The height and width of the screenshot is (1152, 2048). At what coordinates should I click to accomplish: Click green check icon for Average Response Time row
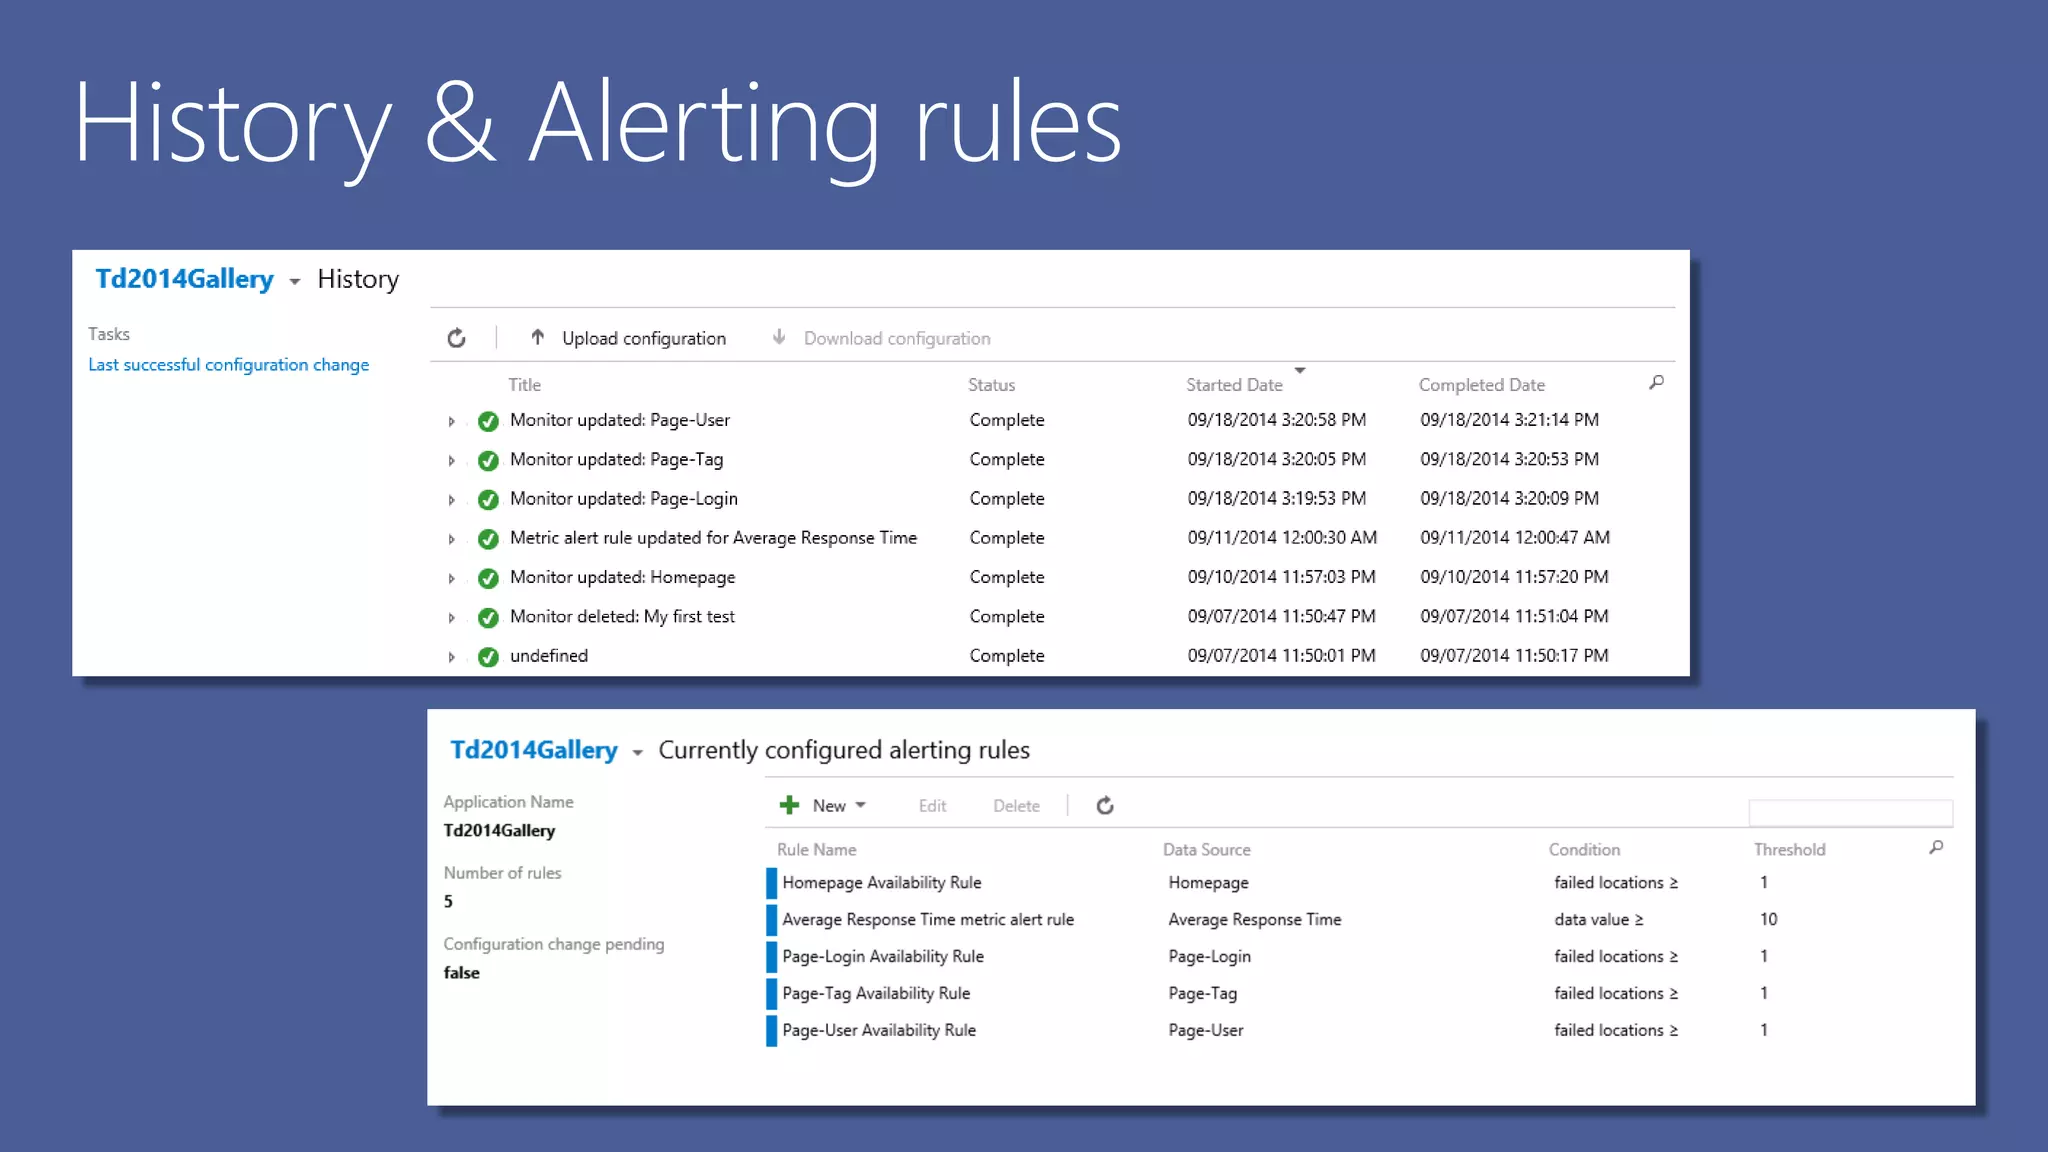[488, 539]
